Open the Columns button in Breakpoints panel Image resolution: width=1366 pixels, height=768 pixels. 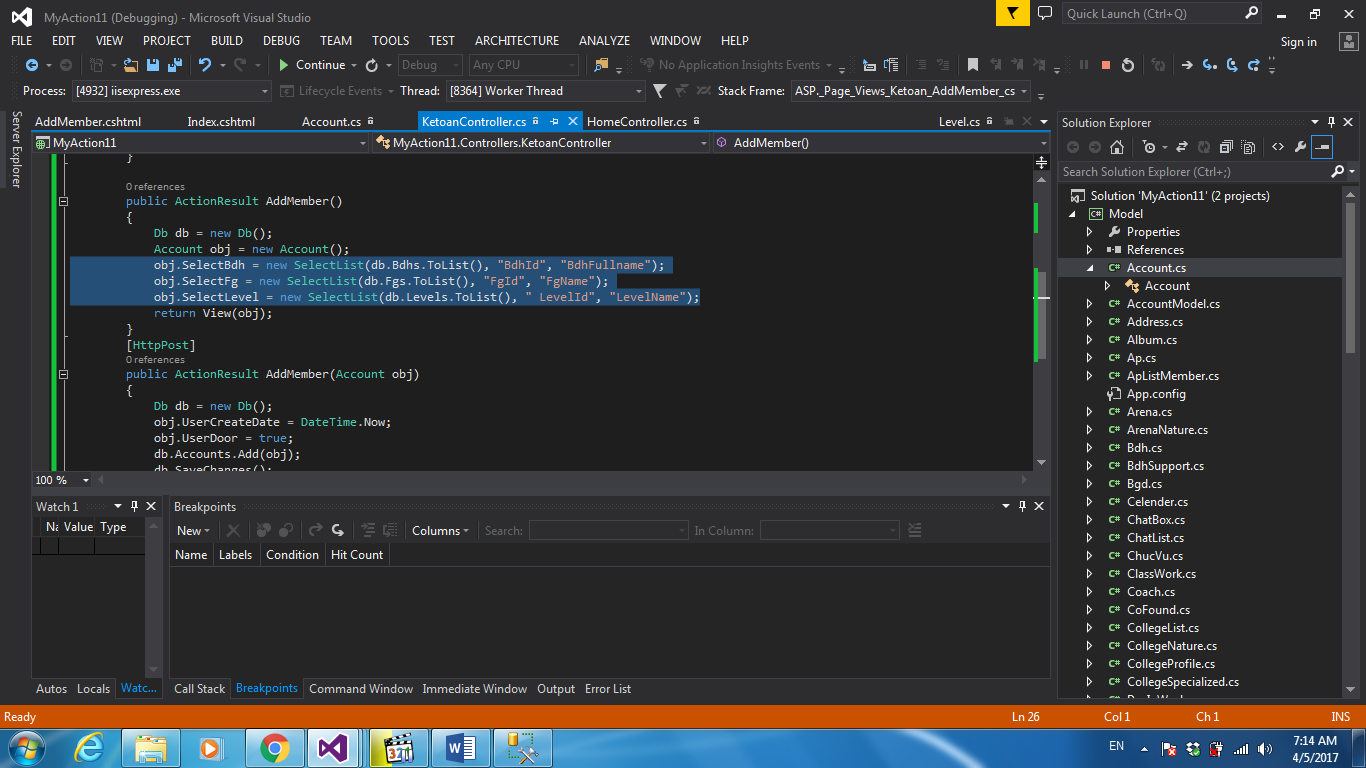(x=440, y=531)
